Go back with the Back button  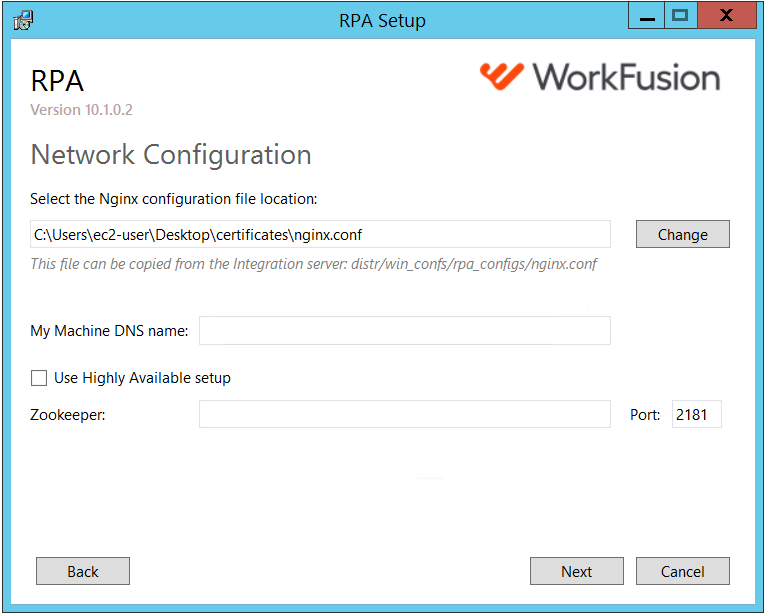83,571
